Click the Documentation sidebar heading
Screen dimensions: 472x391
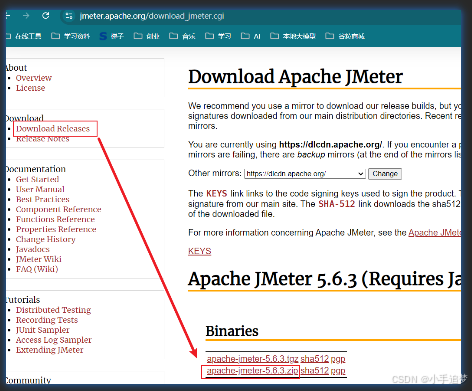click(x=36, y=169)
